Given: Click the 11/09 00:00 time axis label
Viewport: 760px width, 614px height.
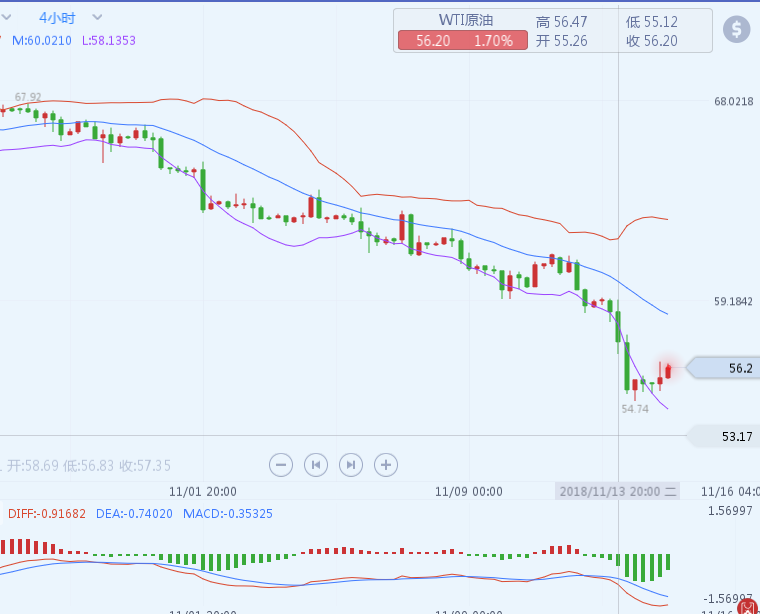Looking at the screenshot, I should coord(469,491).
